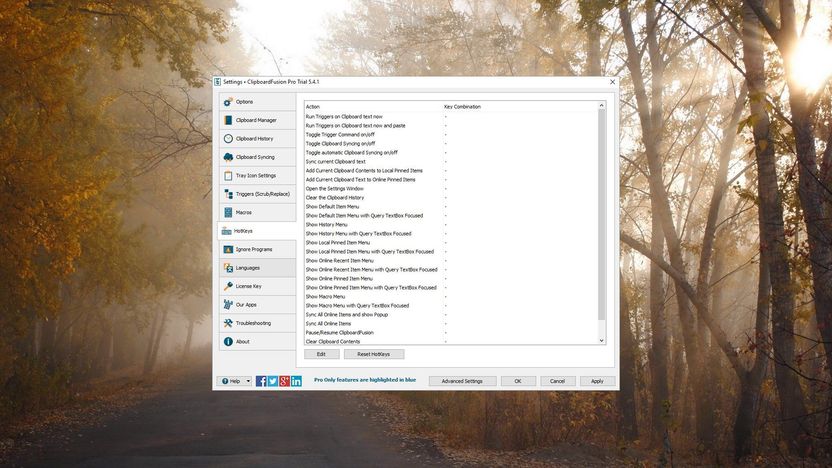Click the Clipboard Syncing cloud icon
832x468 pixels.
pos(228,157)
